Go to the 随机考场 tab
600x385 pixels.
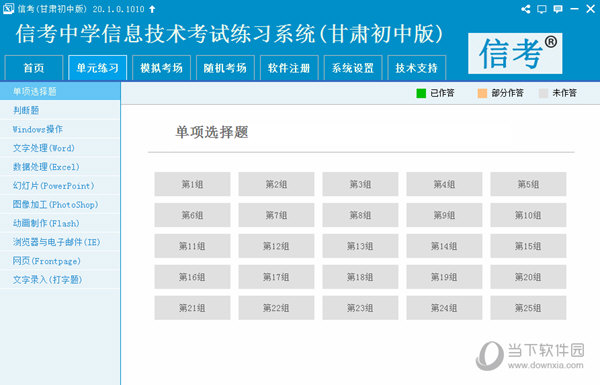pyautogui.click(x=225, y=68)
